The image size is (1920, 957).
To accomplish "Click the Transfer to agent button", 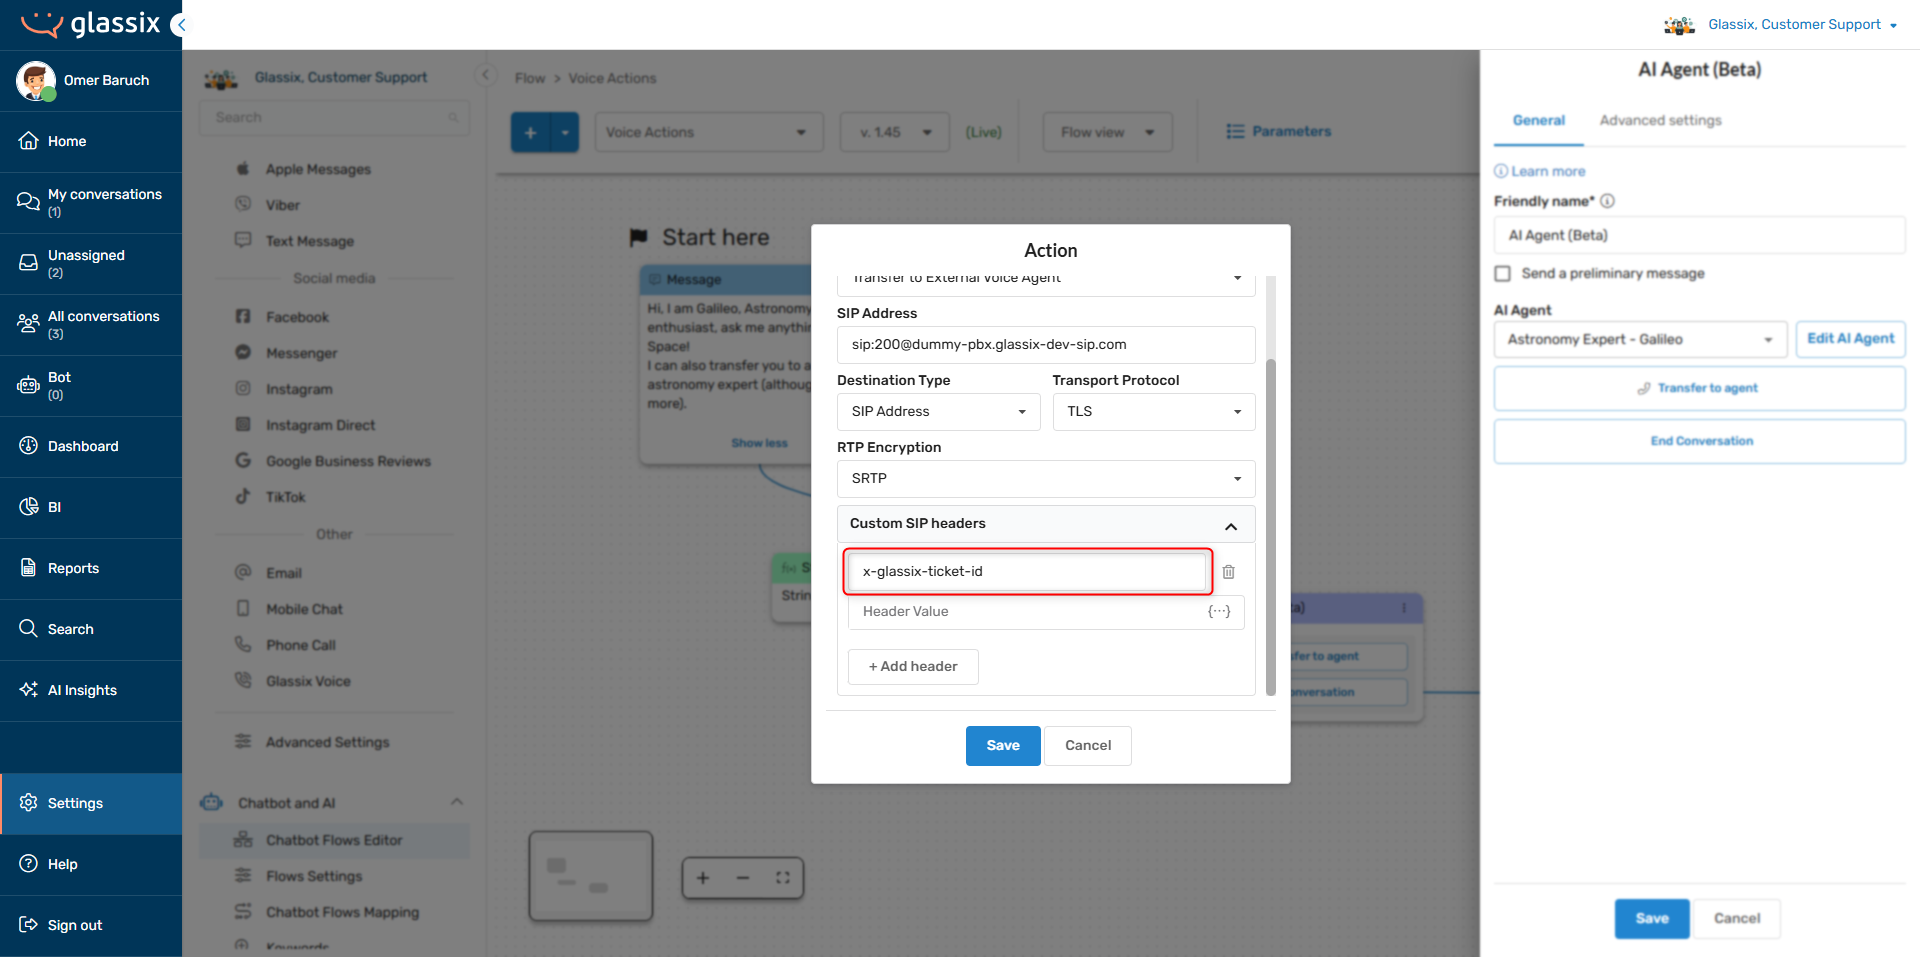I will tap(1699, 389).
